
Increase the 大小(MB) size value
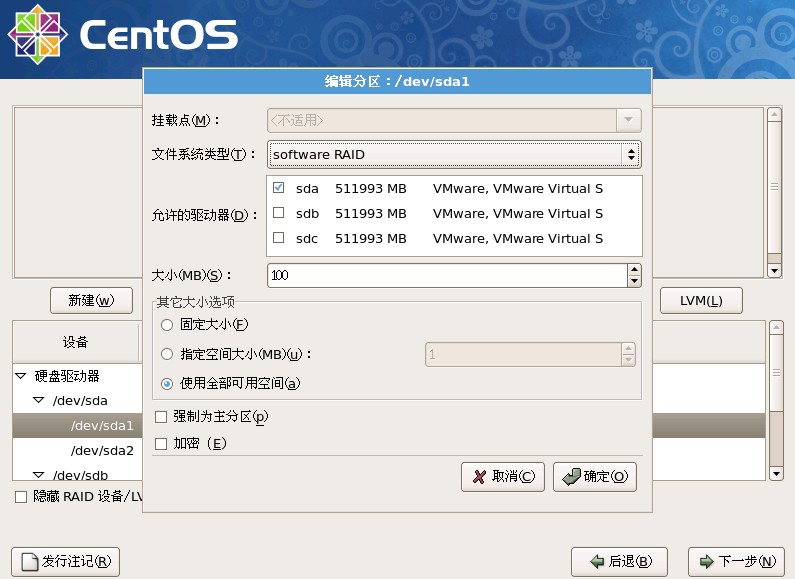coord(634,269)
